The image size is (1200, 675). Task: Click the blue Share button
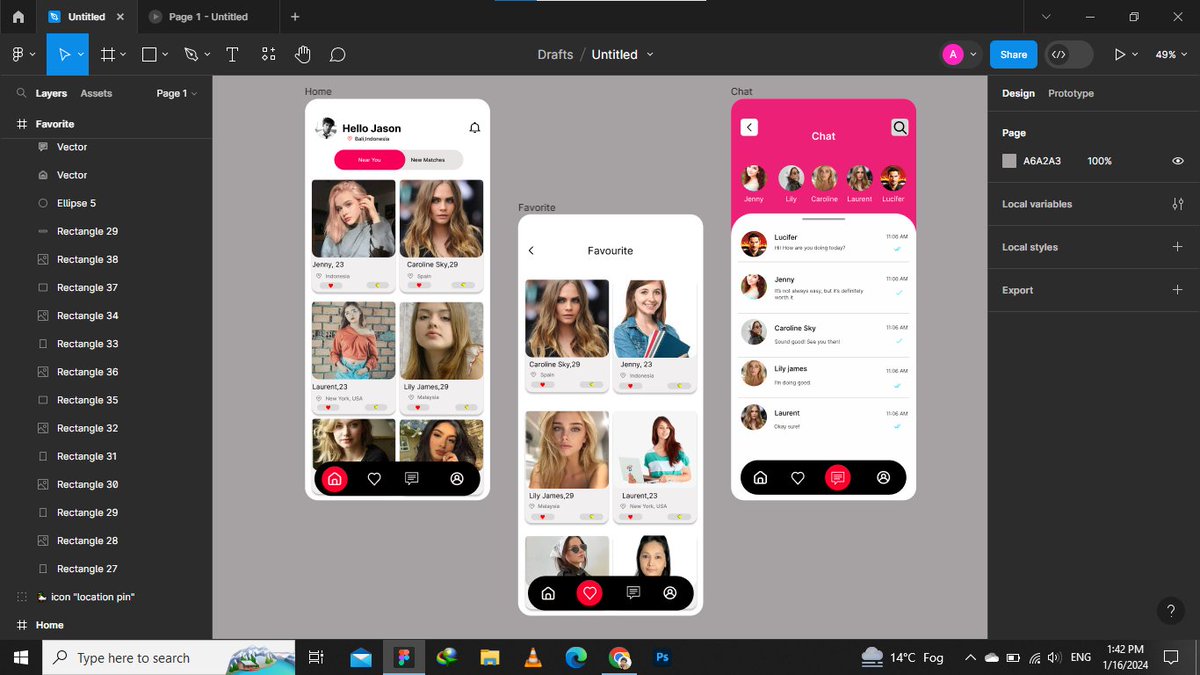[1013, 54]
